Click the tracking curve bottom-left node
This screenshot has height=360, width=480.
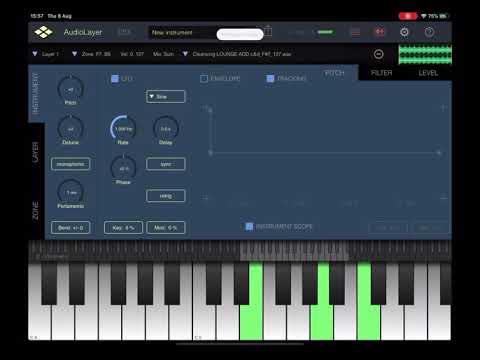coord(210,153)
